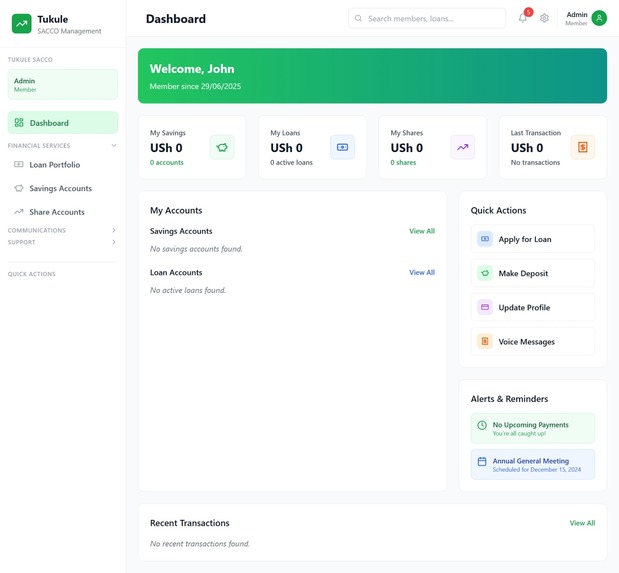Open settings via the gear icon
Viewport: 619px width, 573px height.
544,18
